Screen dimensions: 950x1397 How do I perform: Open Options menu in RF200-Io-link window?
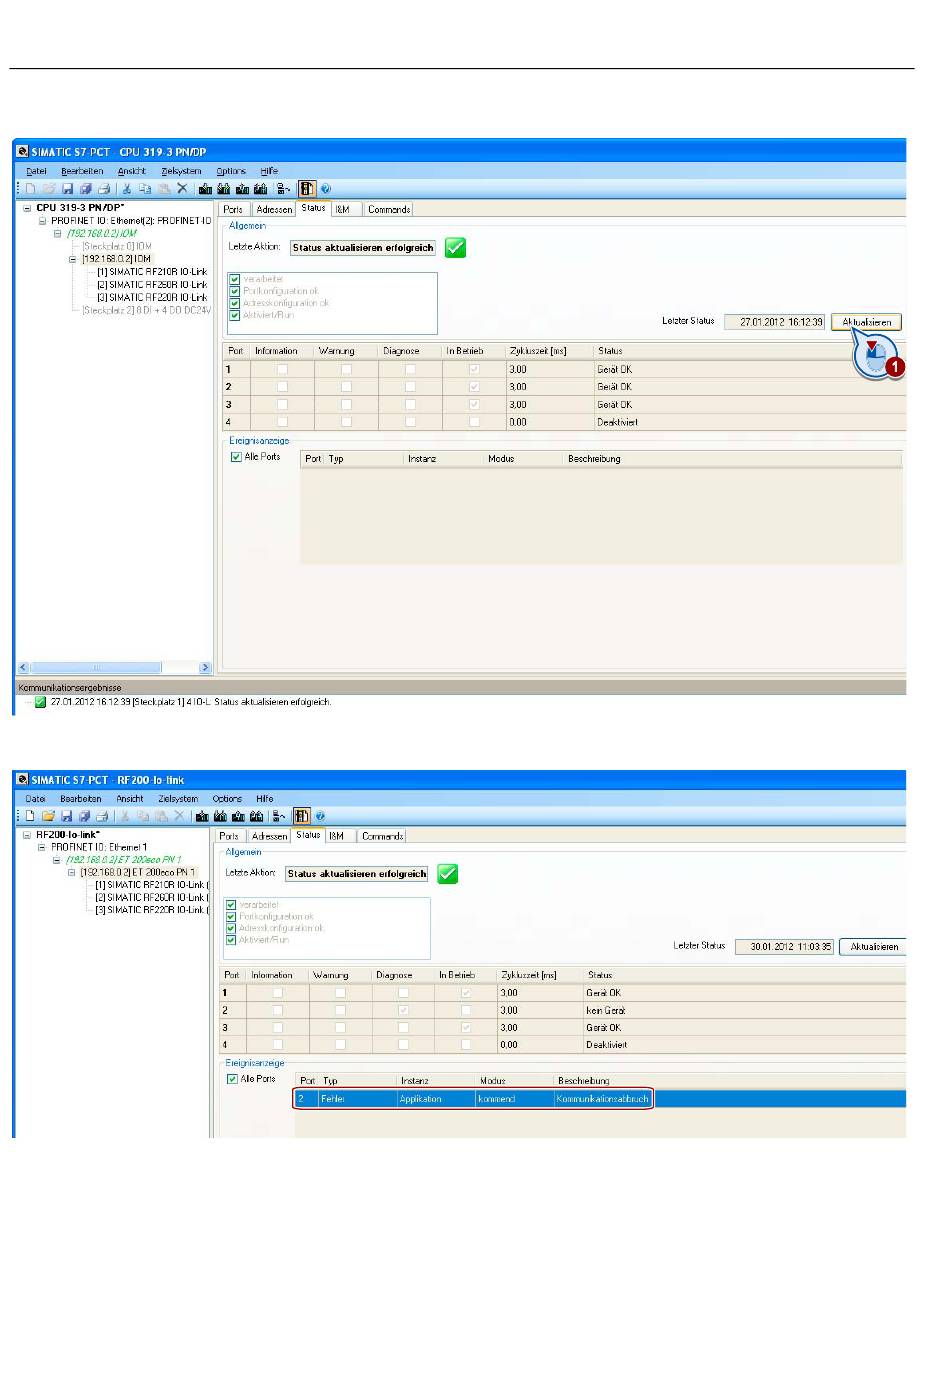pos(227,799)
